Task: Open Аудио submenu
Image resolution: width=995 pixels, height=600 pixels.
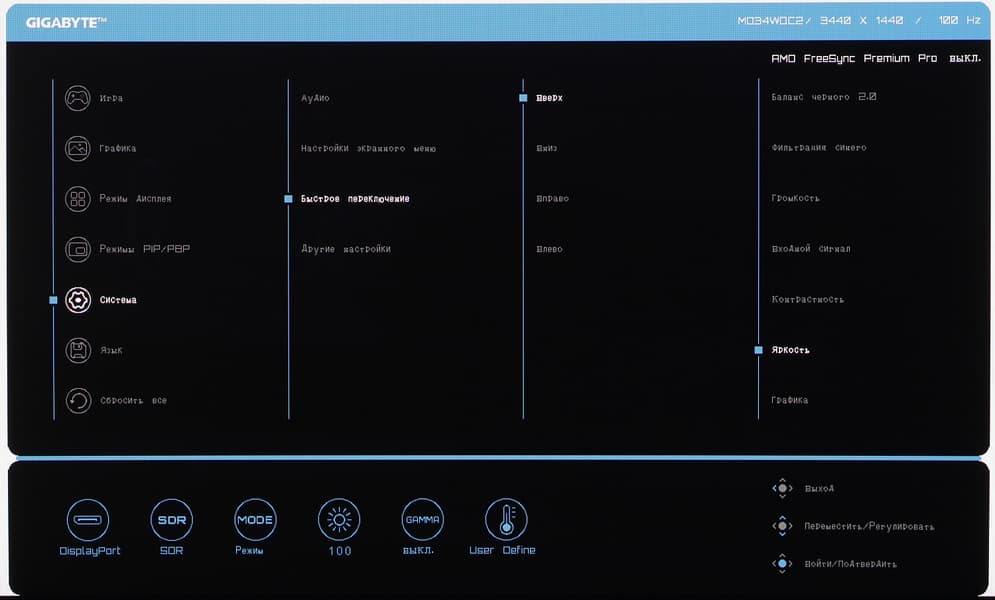Action: pyautogui.click(x=315, y=98)
